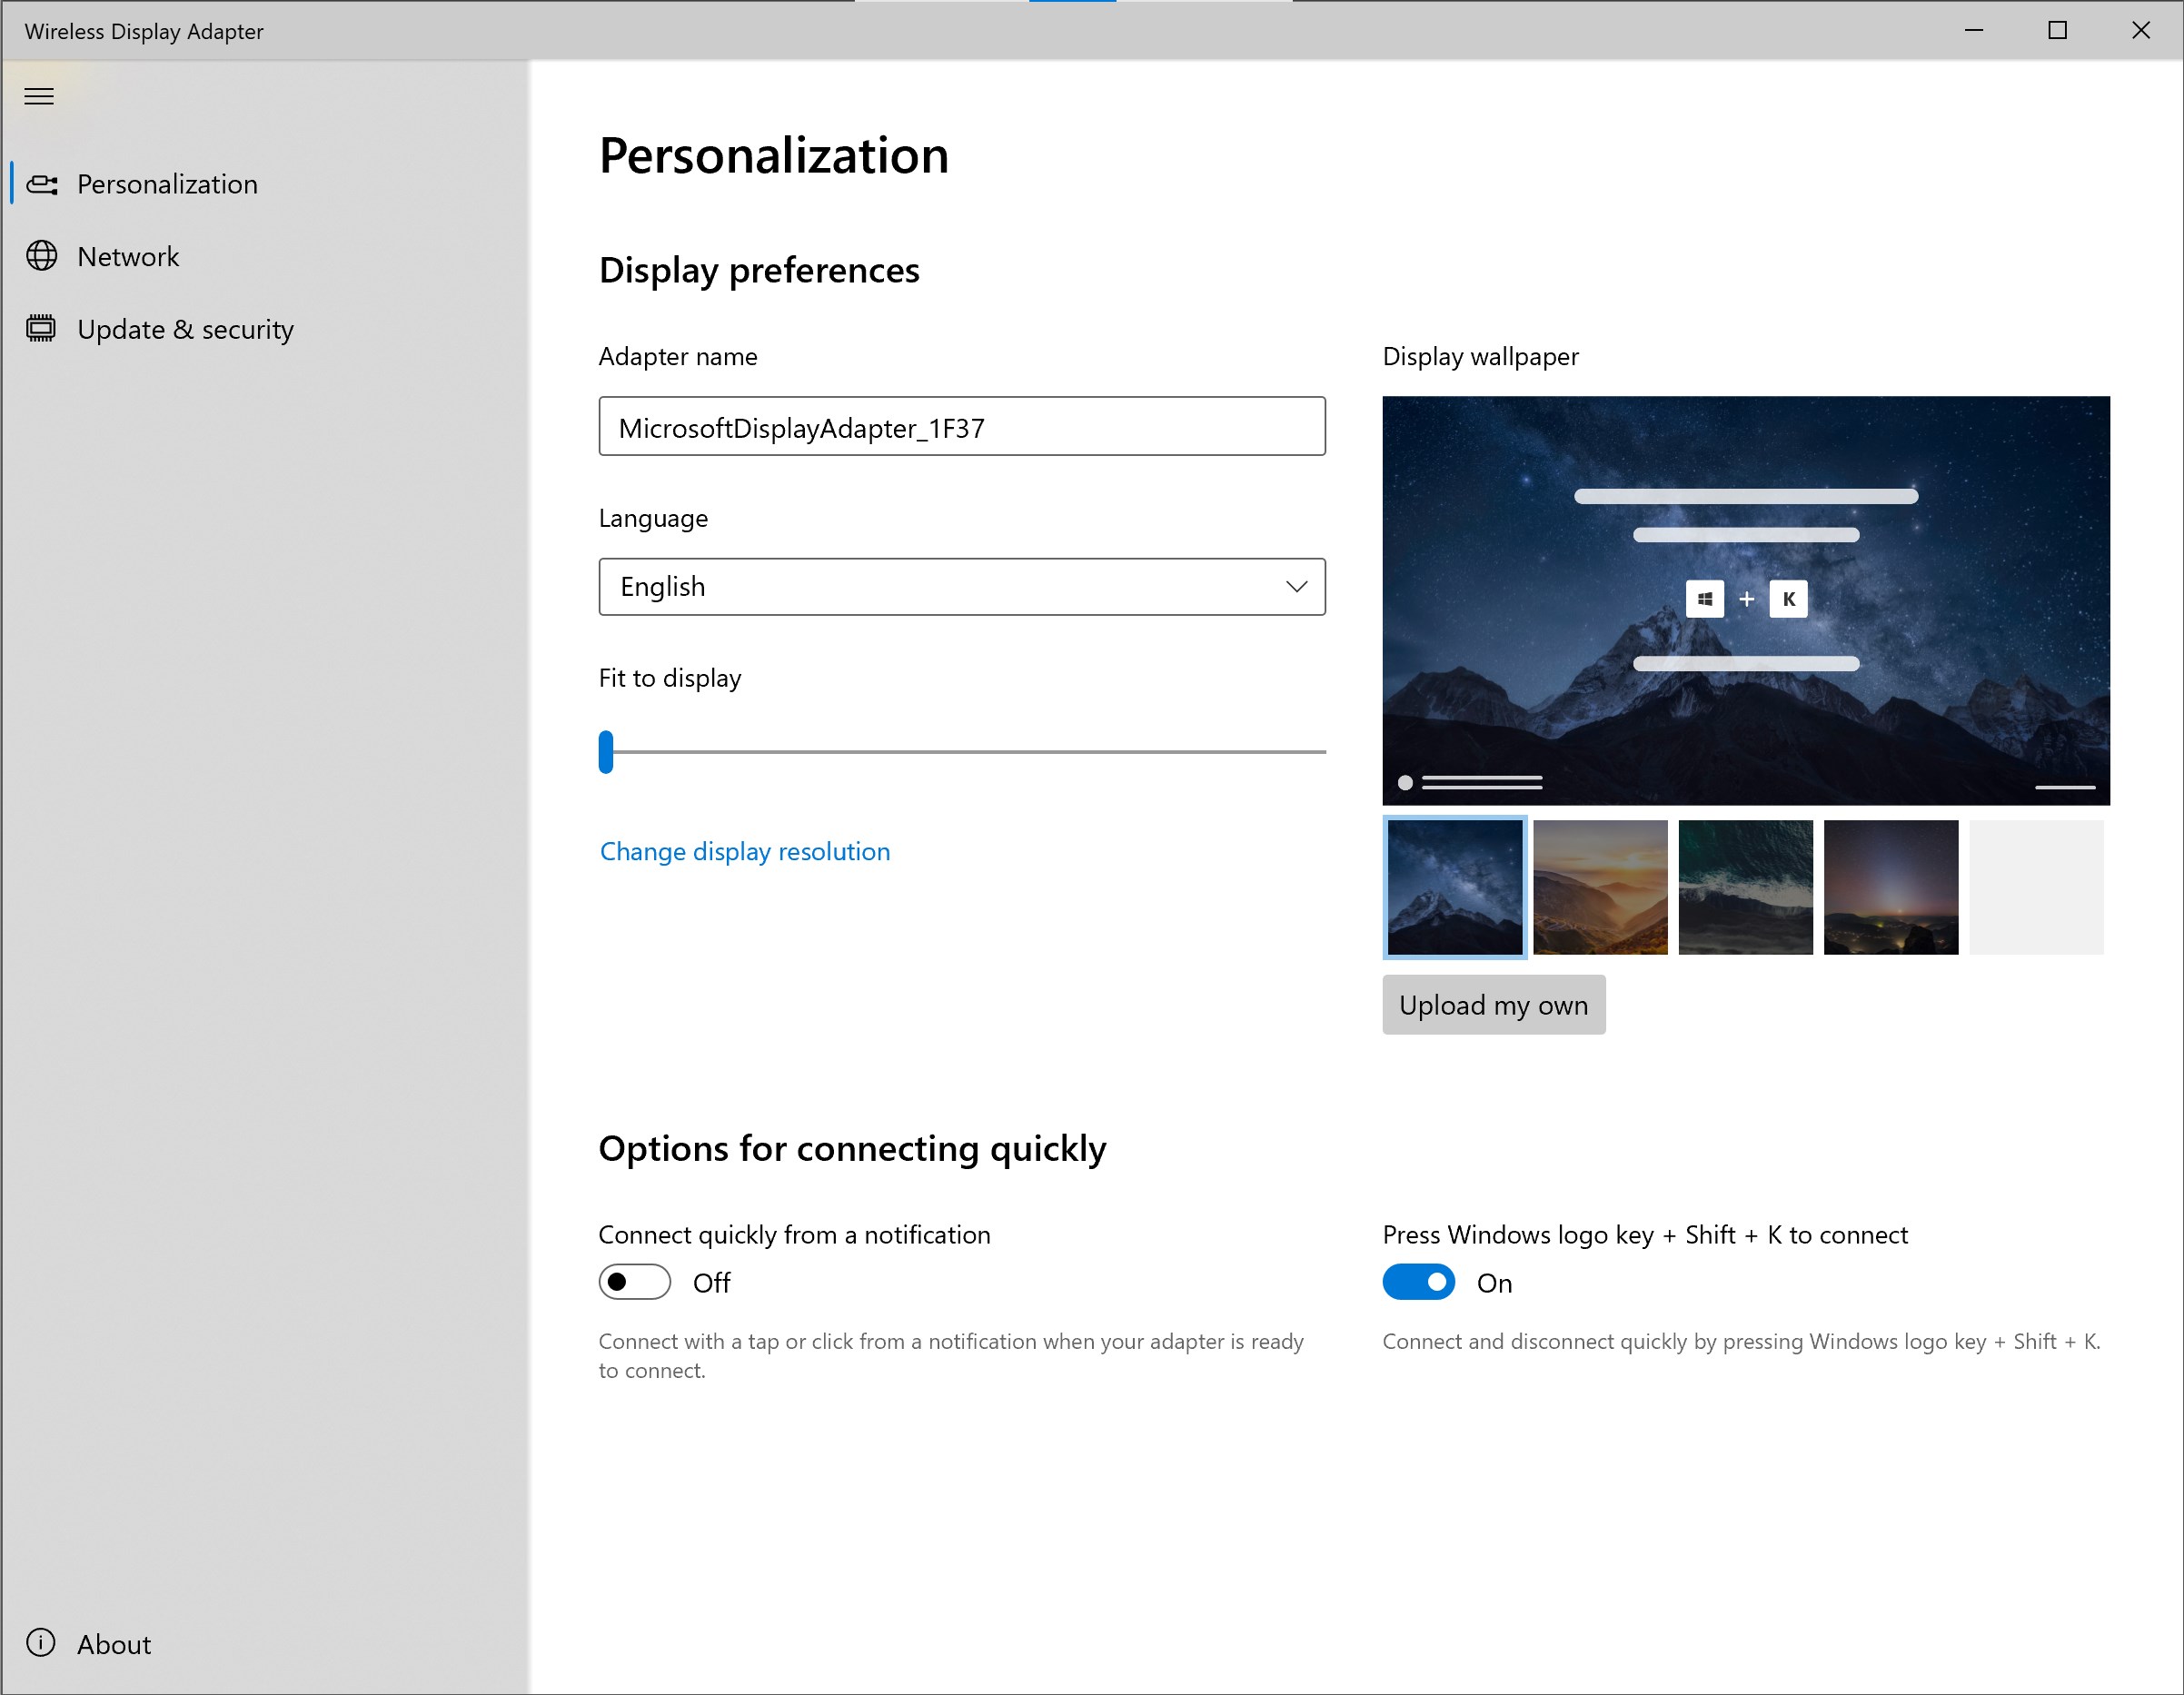Select the ocean waves wallpaper thumbnail
Image resolution: width=2184 pixels, height=1695 pixels.
click(1744, 887)
